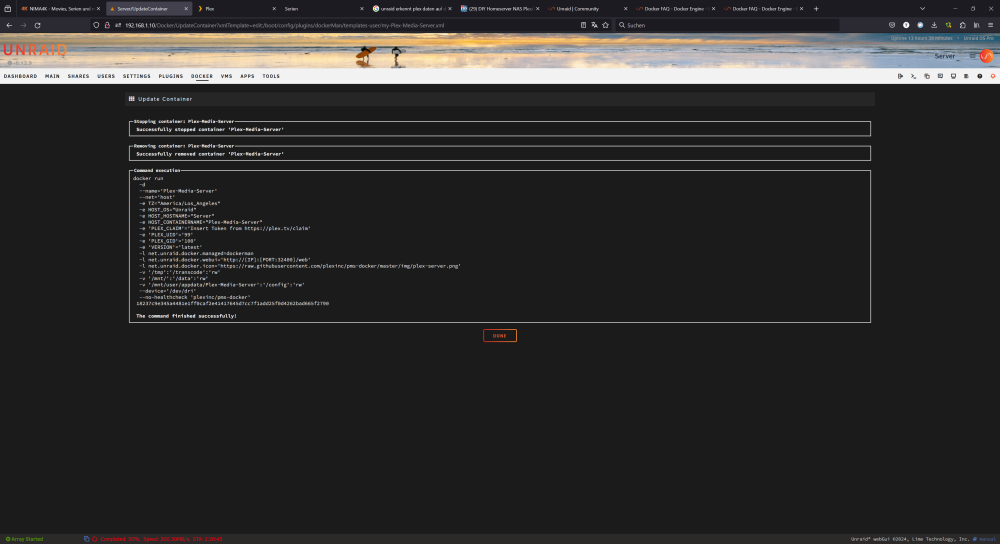Click the 'Successfully stopped container' message

[210, 129]
